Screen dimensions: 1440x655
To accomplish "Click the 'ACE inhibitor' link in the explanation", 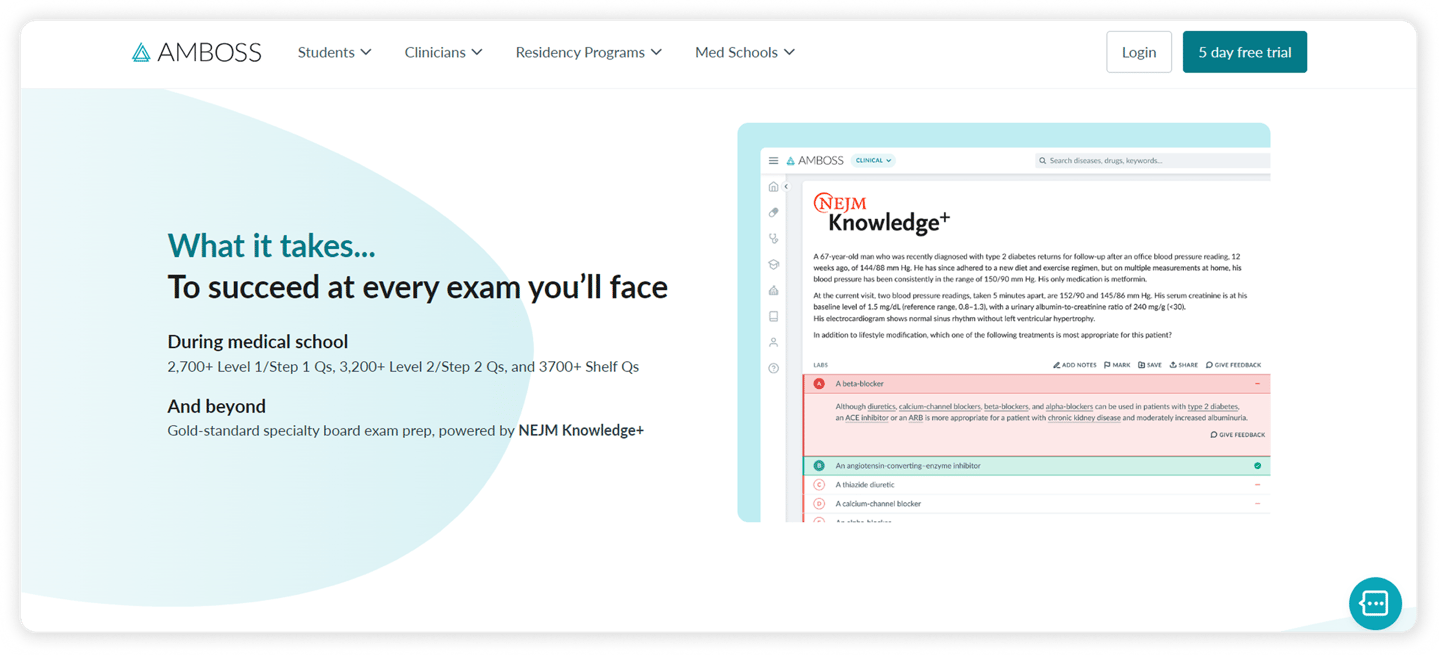I will [x=867, y=418].
